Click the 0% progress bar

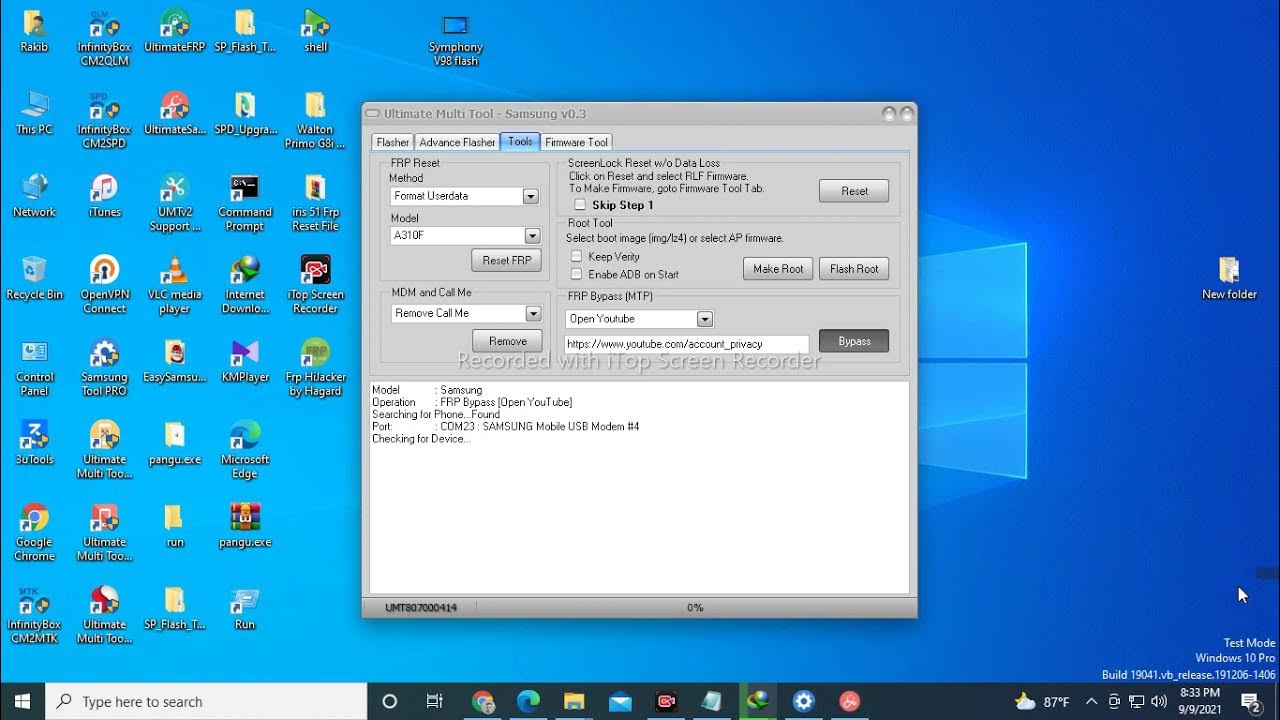coord(695,607)
